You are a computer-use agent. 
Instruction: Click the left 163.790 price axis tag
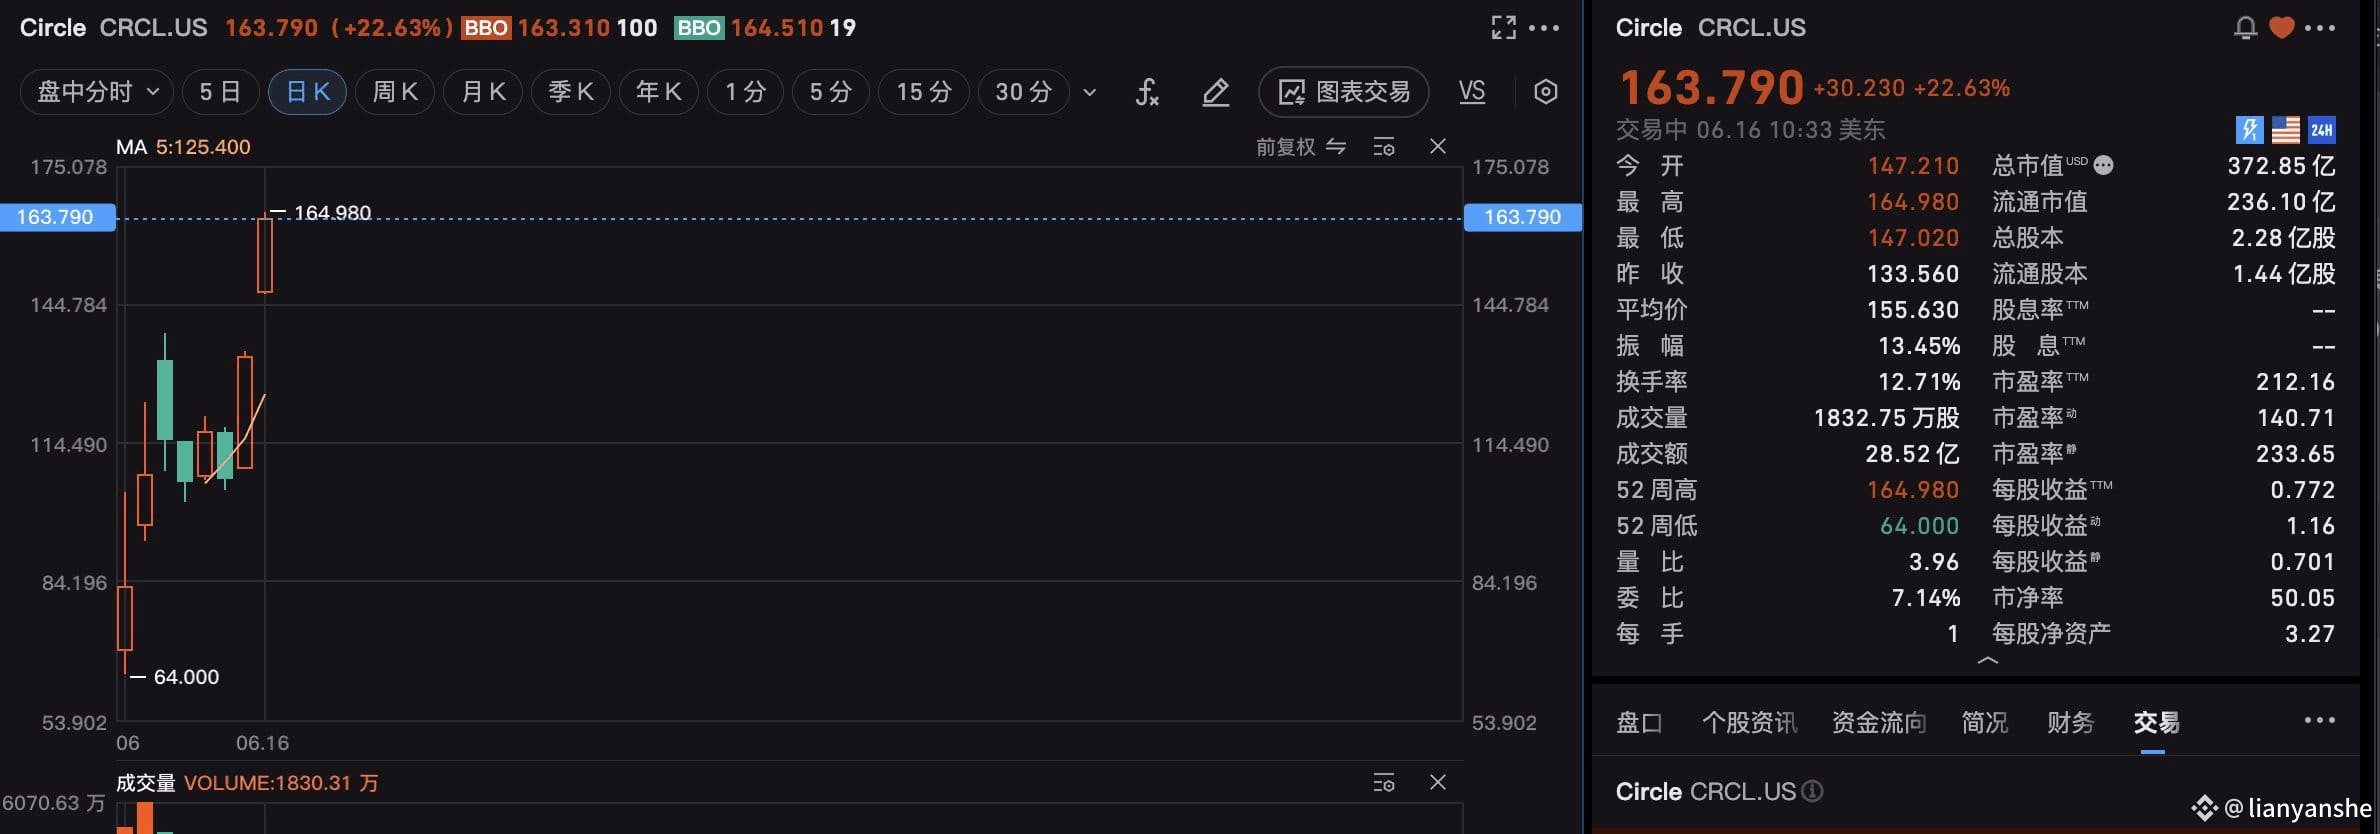click(57, 217)
